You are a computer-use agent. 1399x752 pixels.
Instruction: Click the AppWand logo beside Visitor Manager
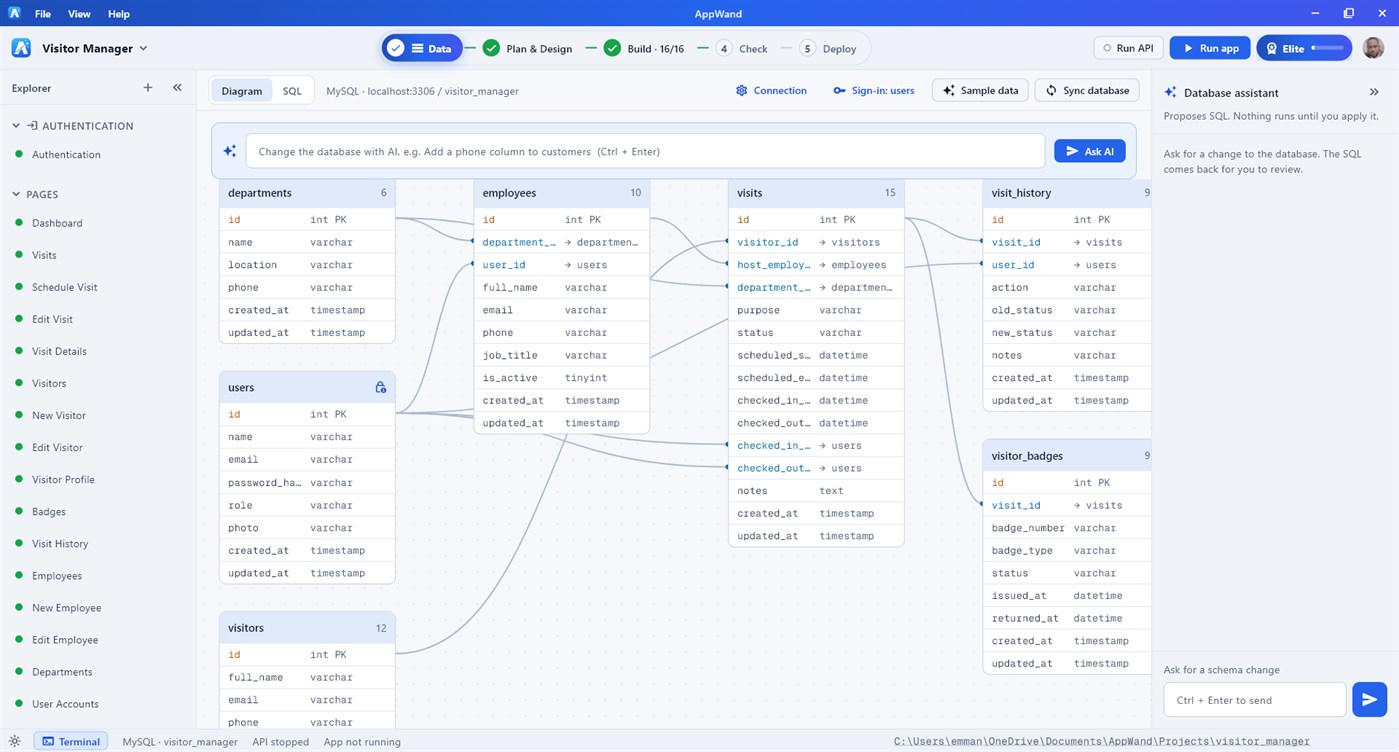click(x=21, y=48)
